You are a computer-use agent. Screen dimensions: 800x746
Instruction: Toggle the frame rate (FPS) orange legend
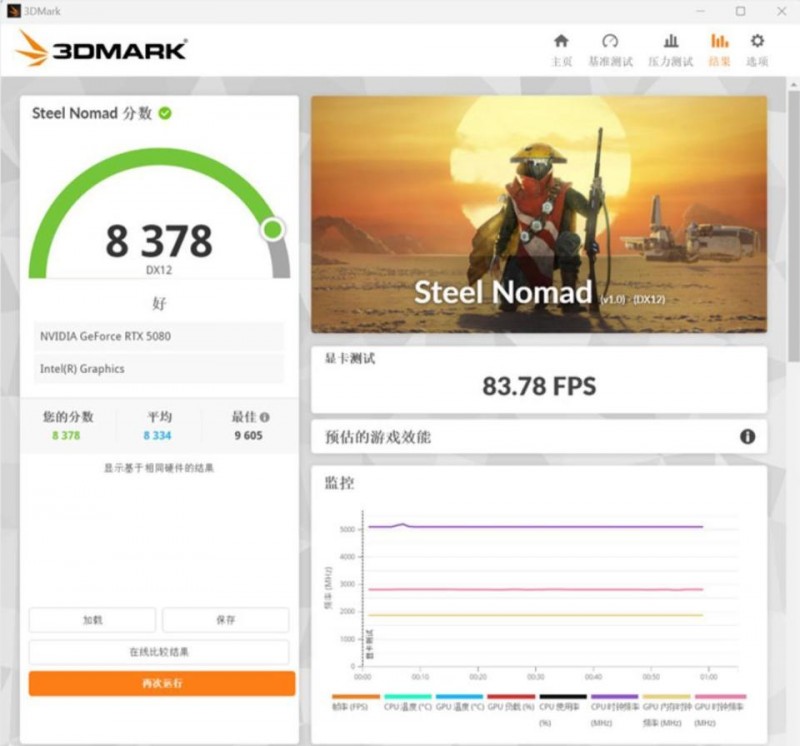click(x=356, y=702)
